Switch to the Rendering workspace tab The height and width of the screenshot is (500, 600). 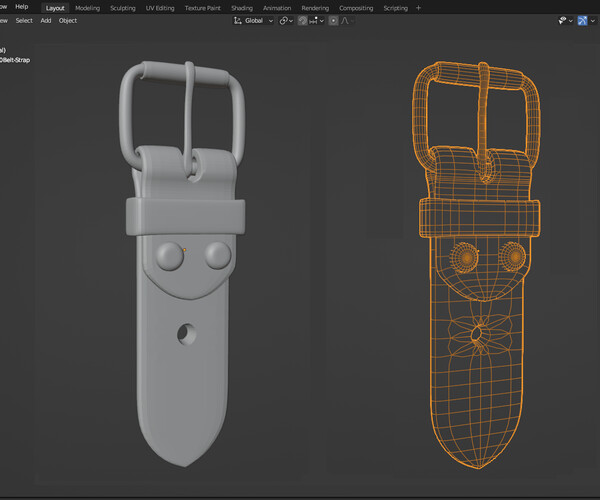tap(315, 8)
